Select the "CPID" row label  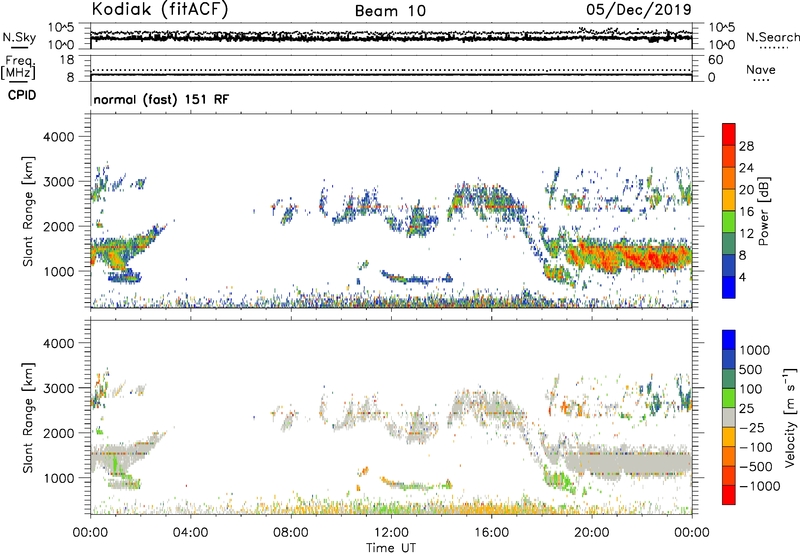click(22, 95)
